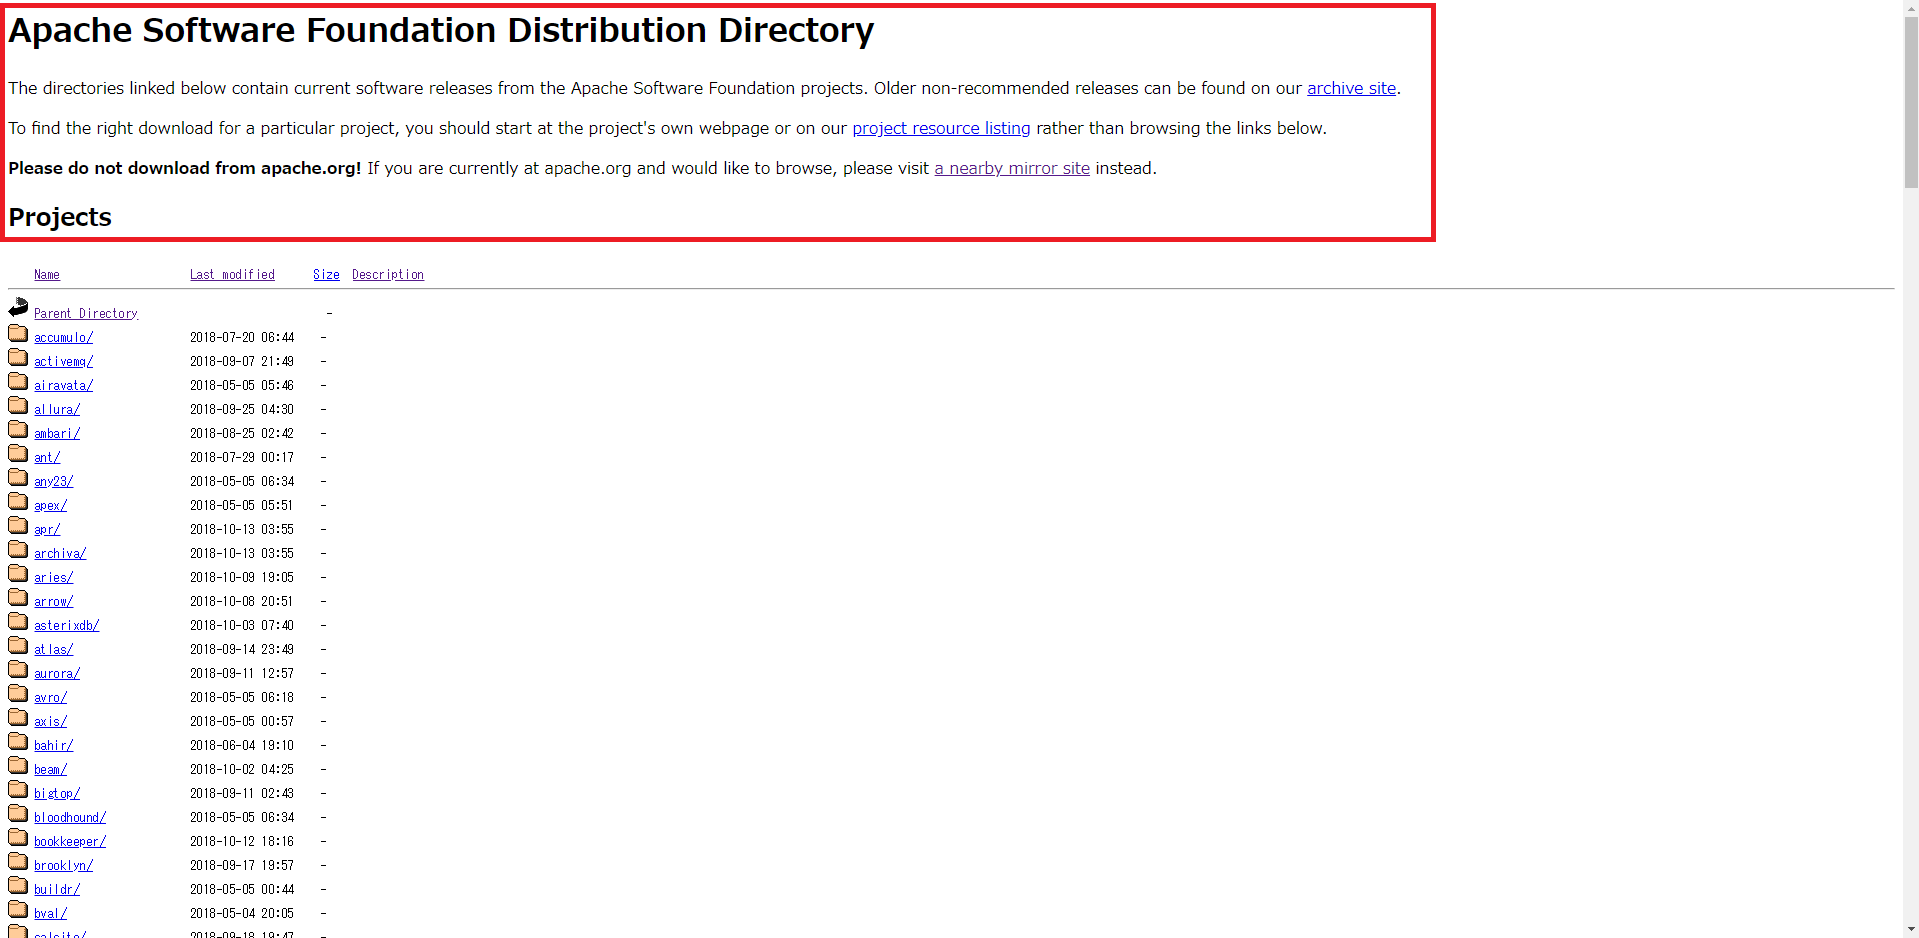Open the apr/ directory link
This screenshot has height=938, width=1919.
(x=47, y=530)
